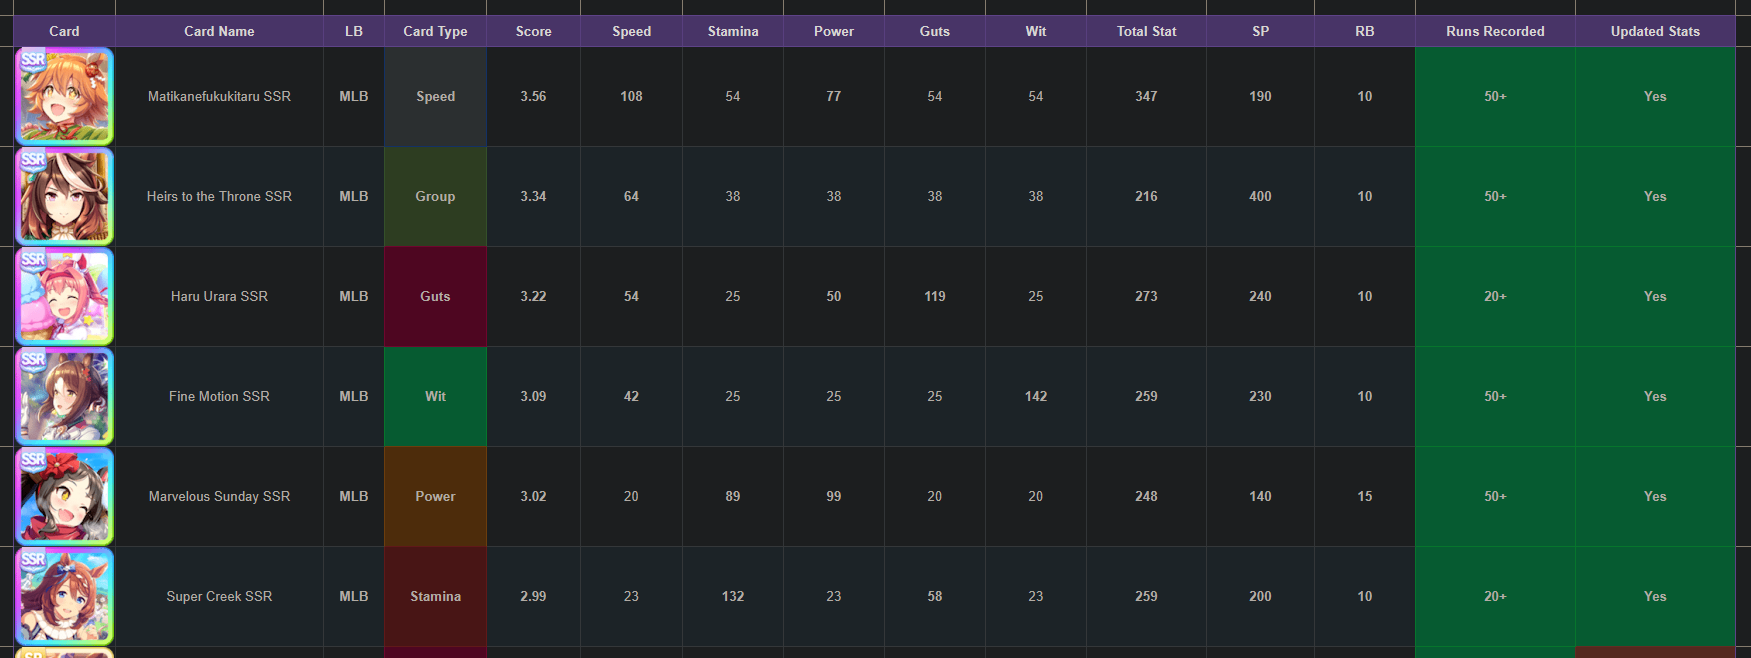Select the Card column header

click(64, 31)
